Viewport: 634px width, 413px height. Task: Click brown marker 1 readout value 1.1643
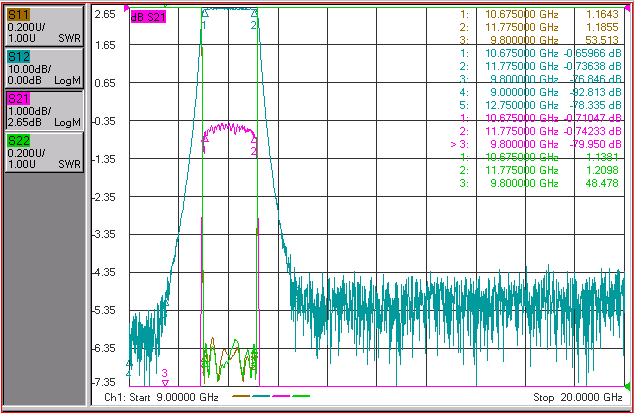pyautogui.click(x=602, y=14)
